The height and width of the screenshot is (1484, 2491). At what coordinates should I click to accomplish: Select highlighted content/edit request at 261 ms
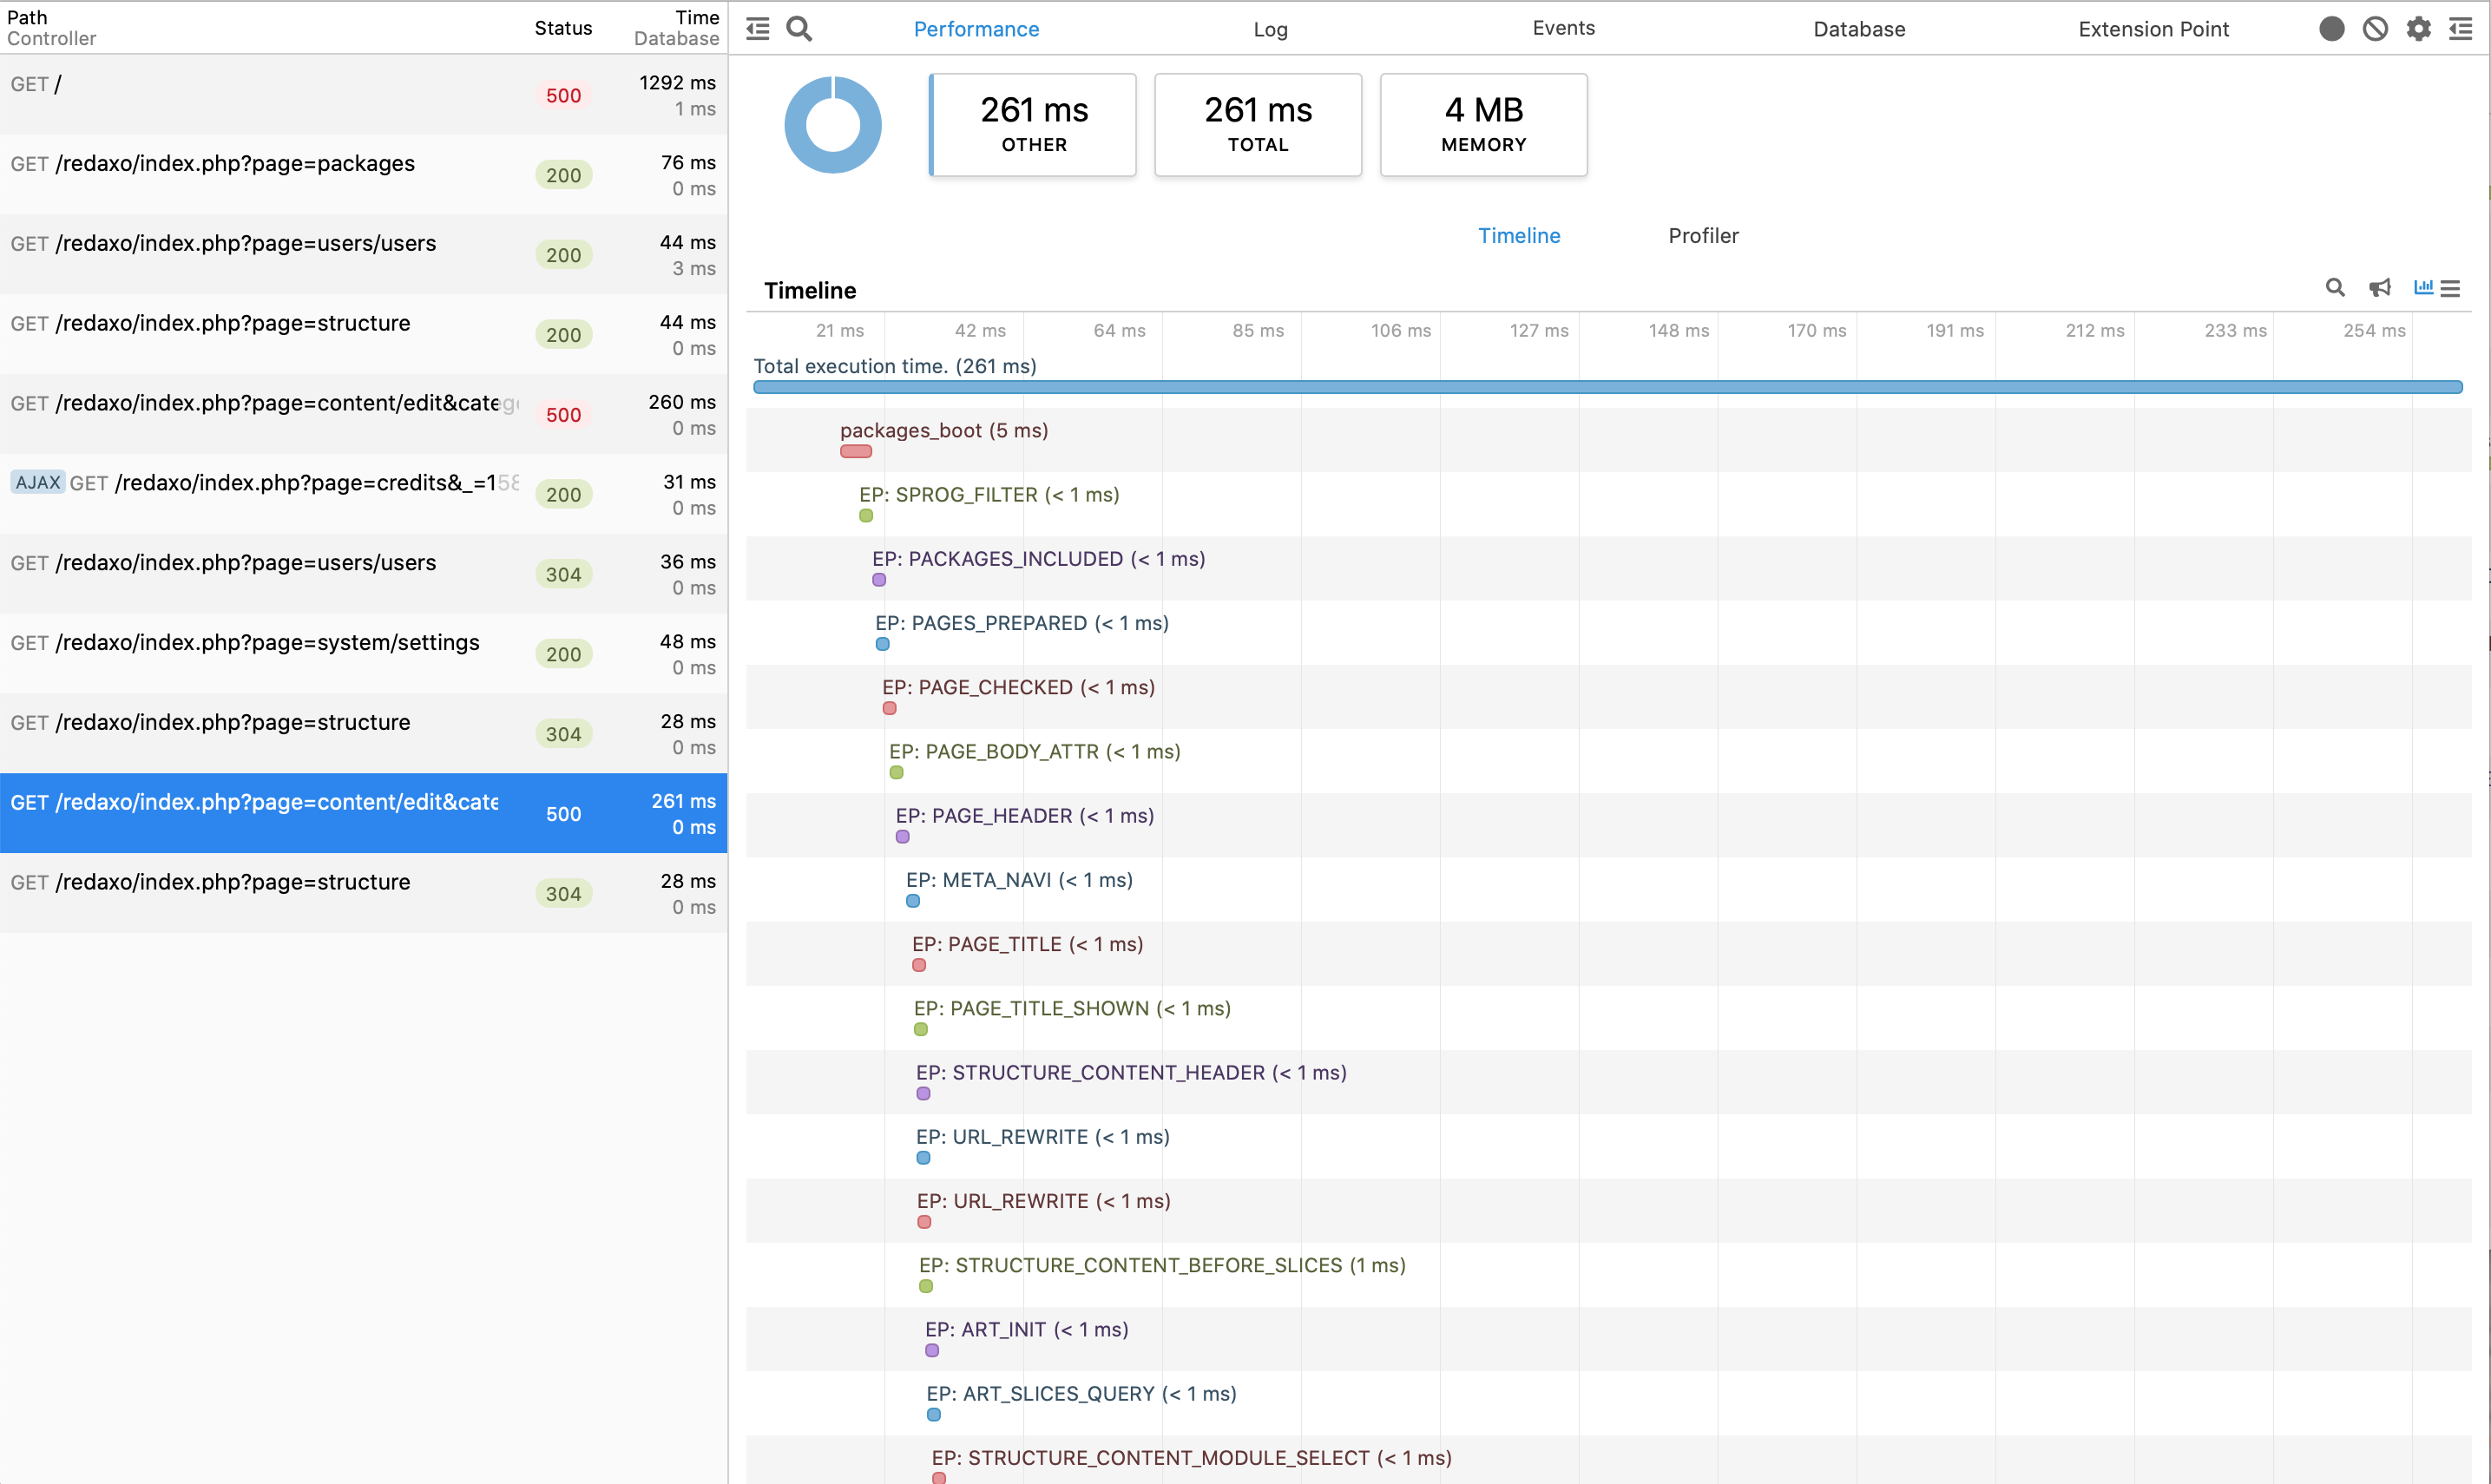point(364,813)
